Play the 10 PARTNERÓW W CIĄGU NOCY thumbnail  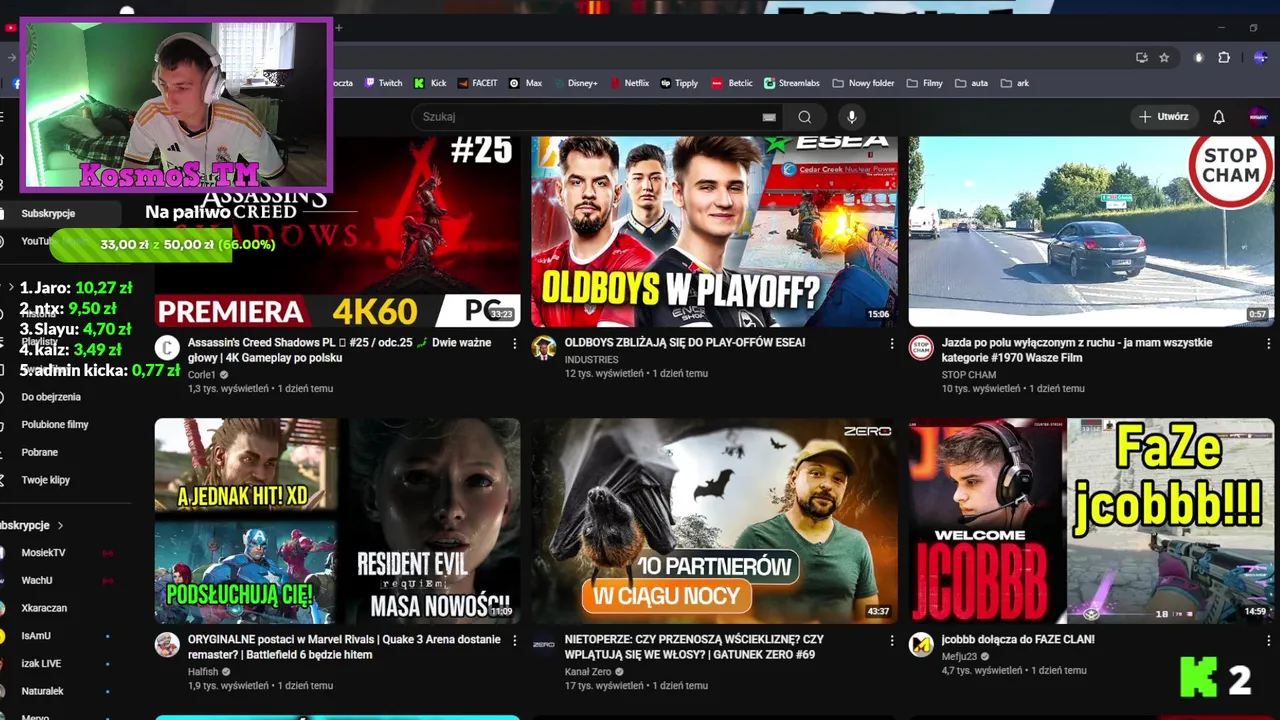coord(714,521)
